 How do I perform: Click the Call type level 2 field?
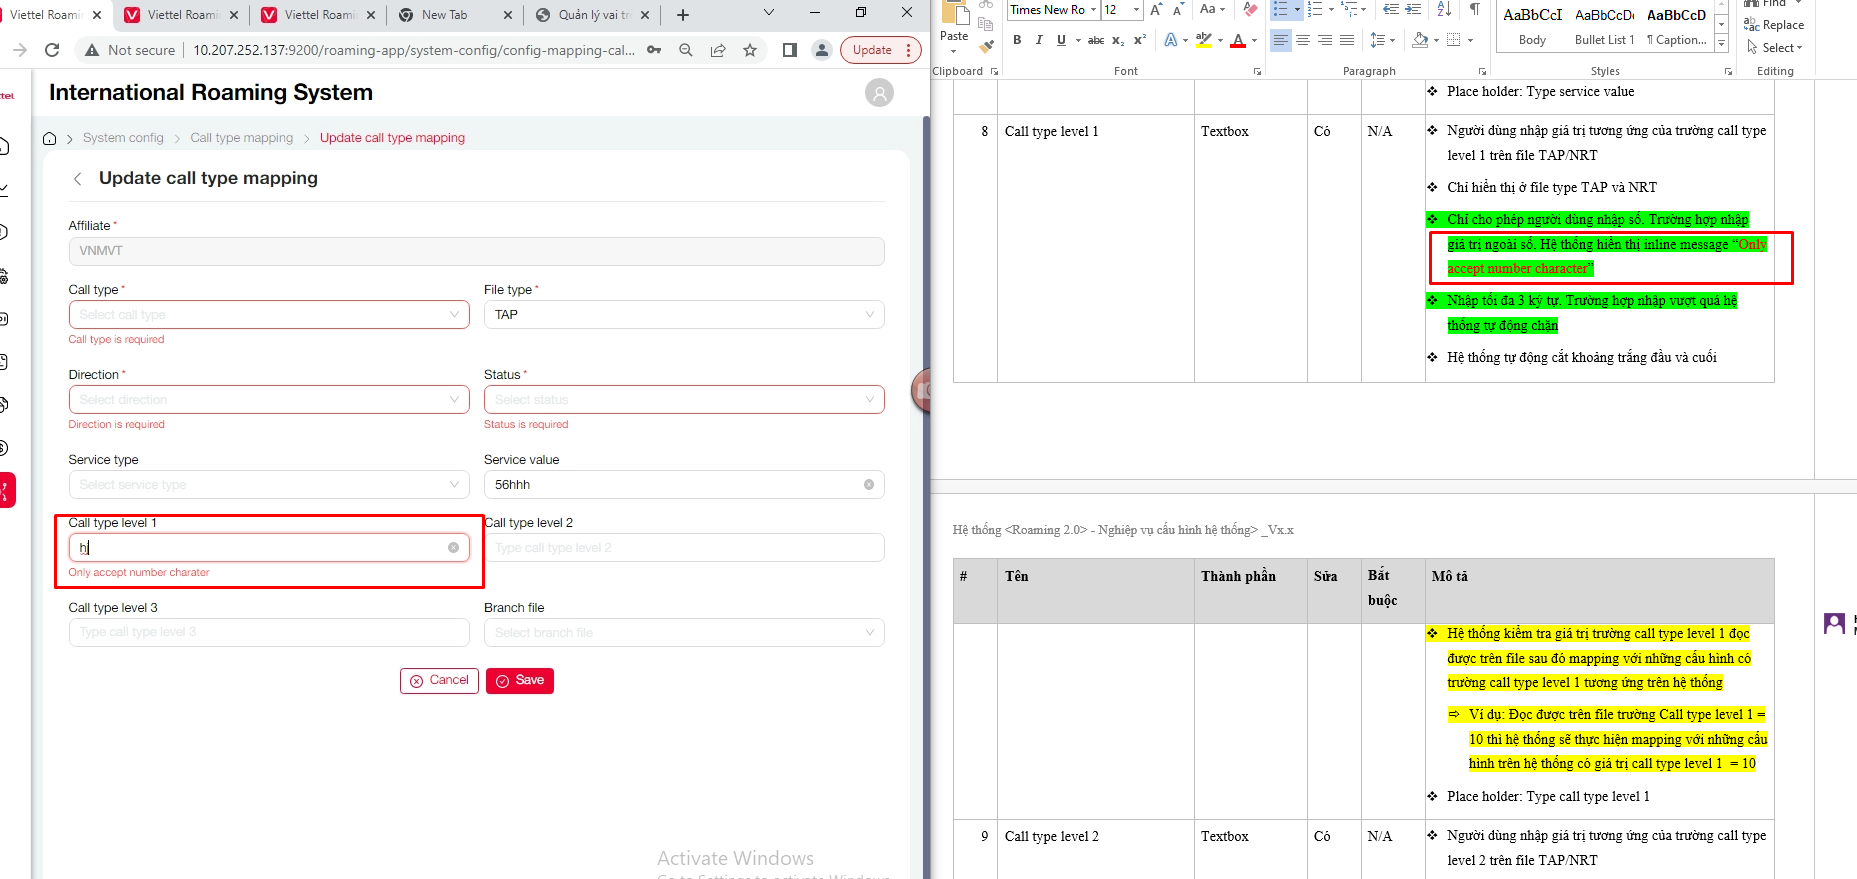[683, 548]
